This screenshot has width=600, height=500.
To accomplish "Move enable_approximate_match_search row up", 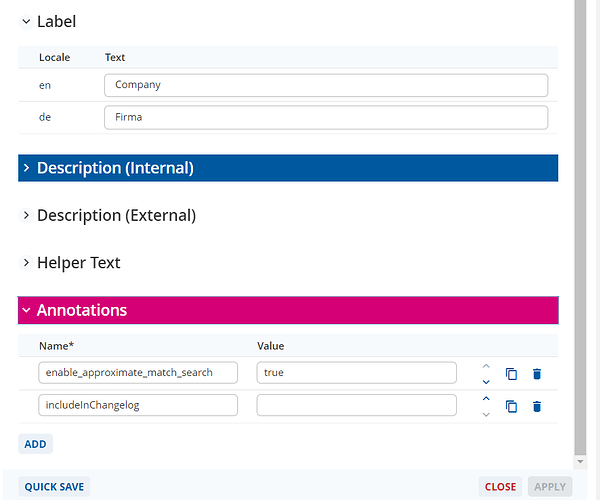I will point(486,366).
